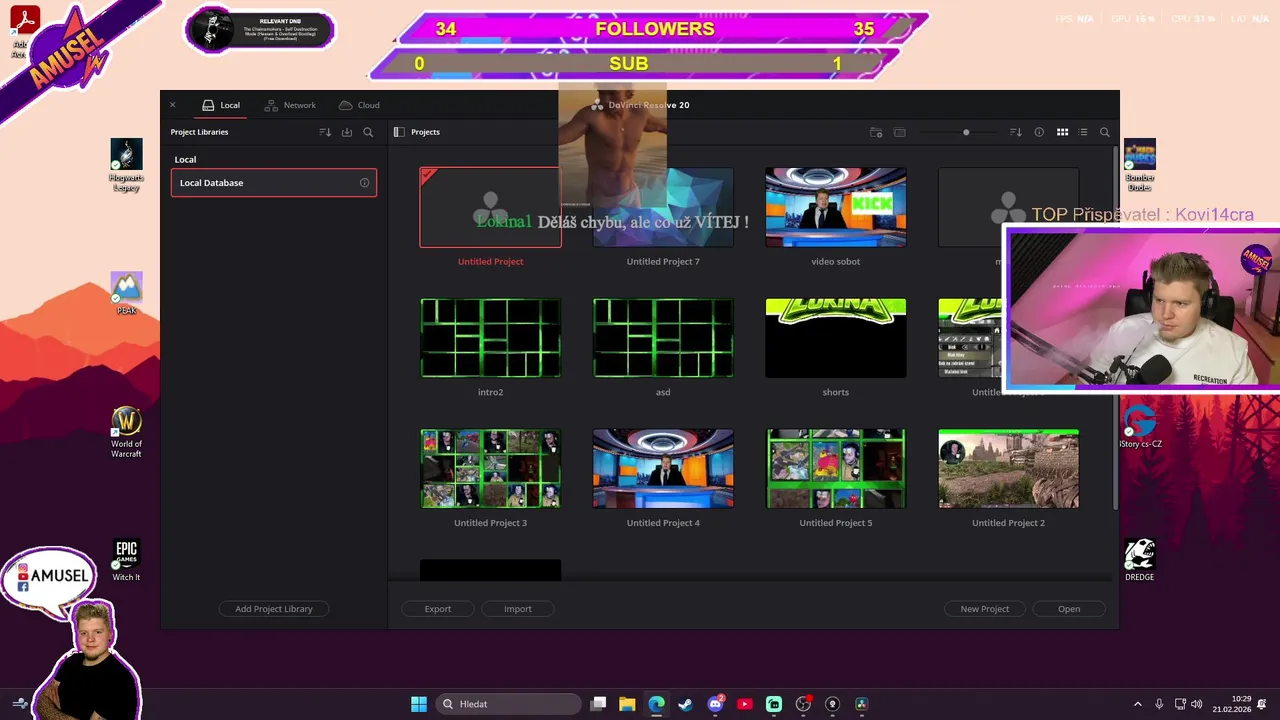Open Hogwarts Legacy desktop shortcut
This screenshot has width=1280, height=720.
[126, 166]
